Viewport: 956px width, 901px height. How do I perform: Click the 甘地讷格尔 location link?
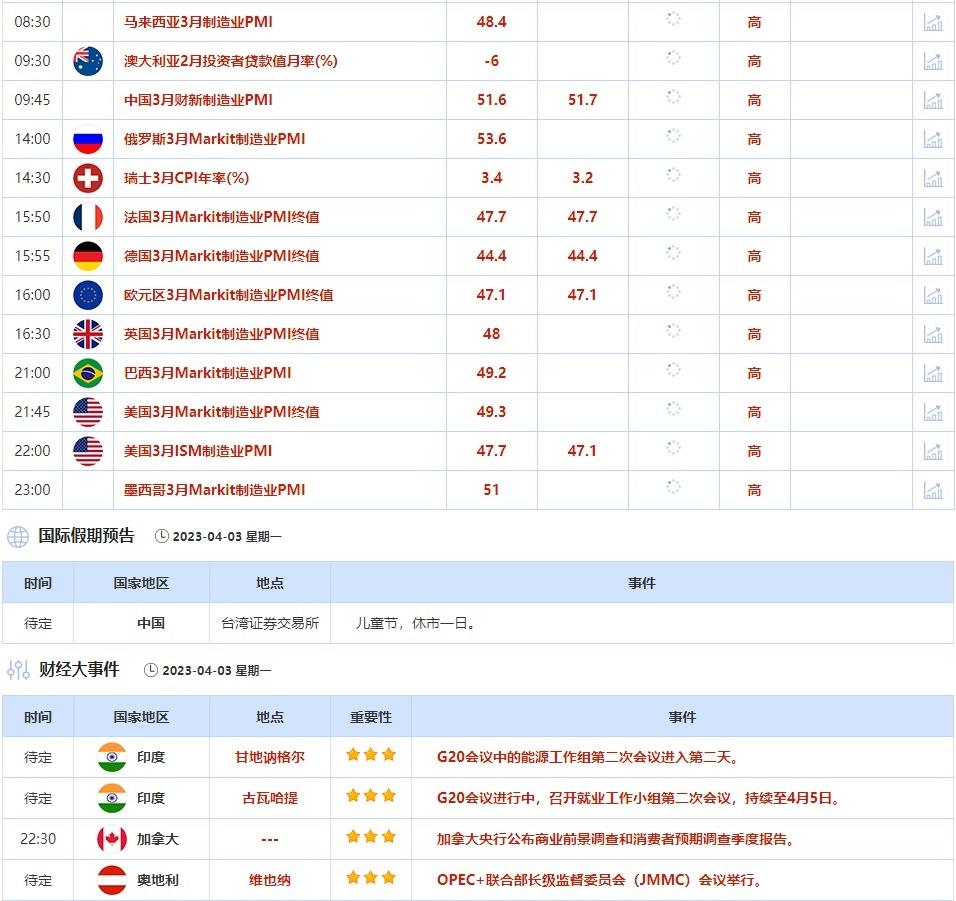coord(269,758)
